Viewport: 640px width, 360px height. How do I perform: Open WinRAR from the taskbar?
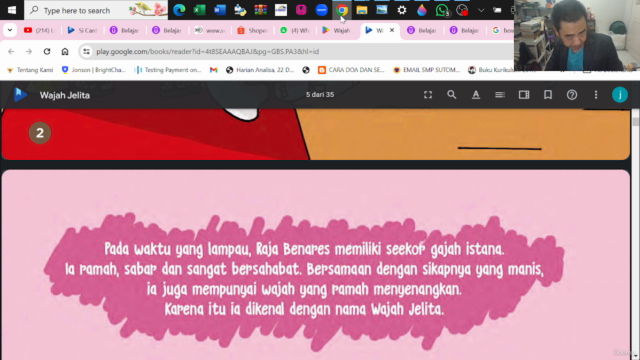260,10
